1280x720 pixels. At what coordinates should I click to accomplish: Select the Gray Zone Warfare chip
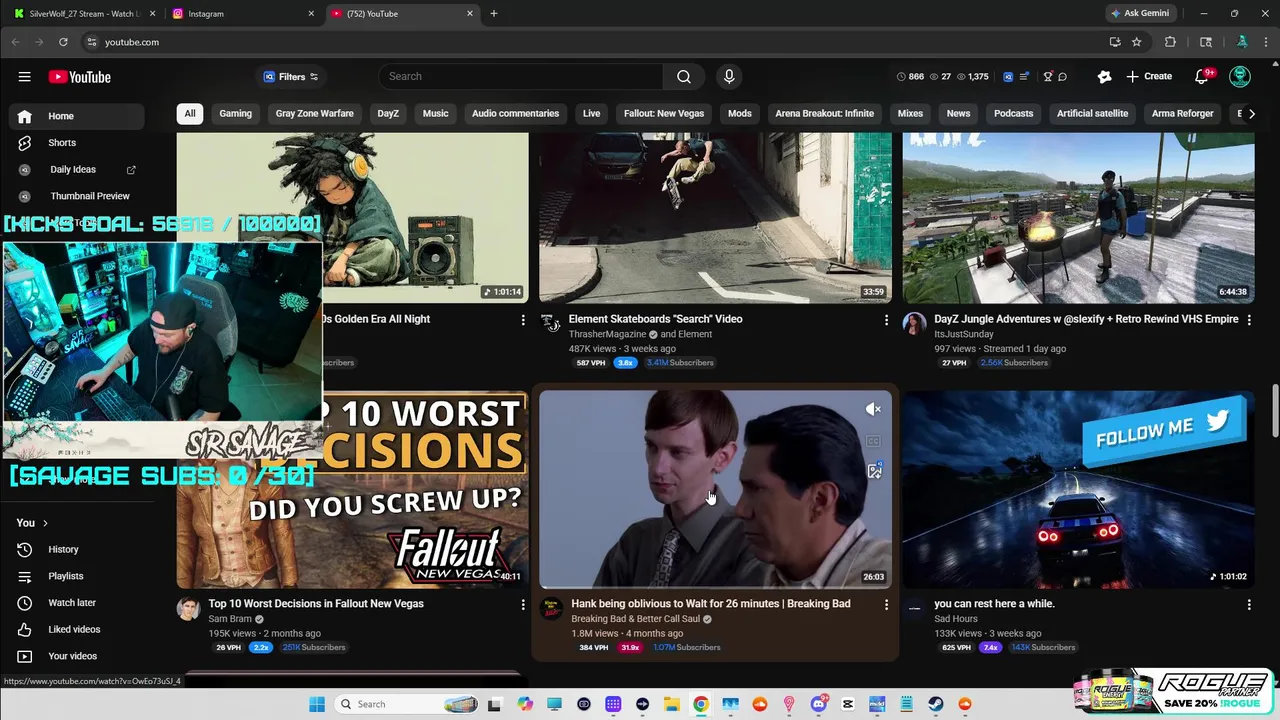click(315, 113)
